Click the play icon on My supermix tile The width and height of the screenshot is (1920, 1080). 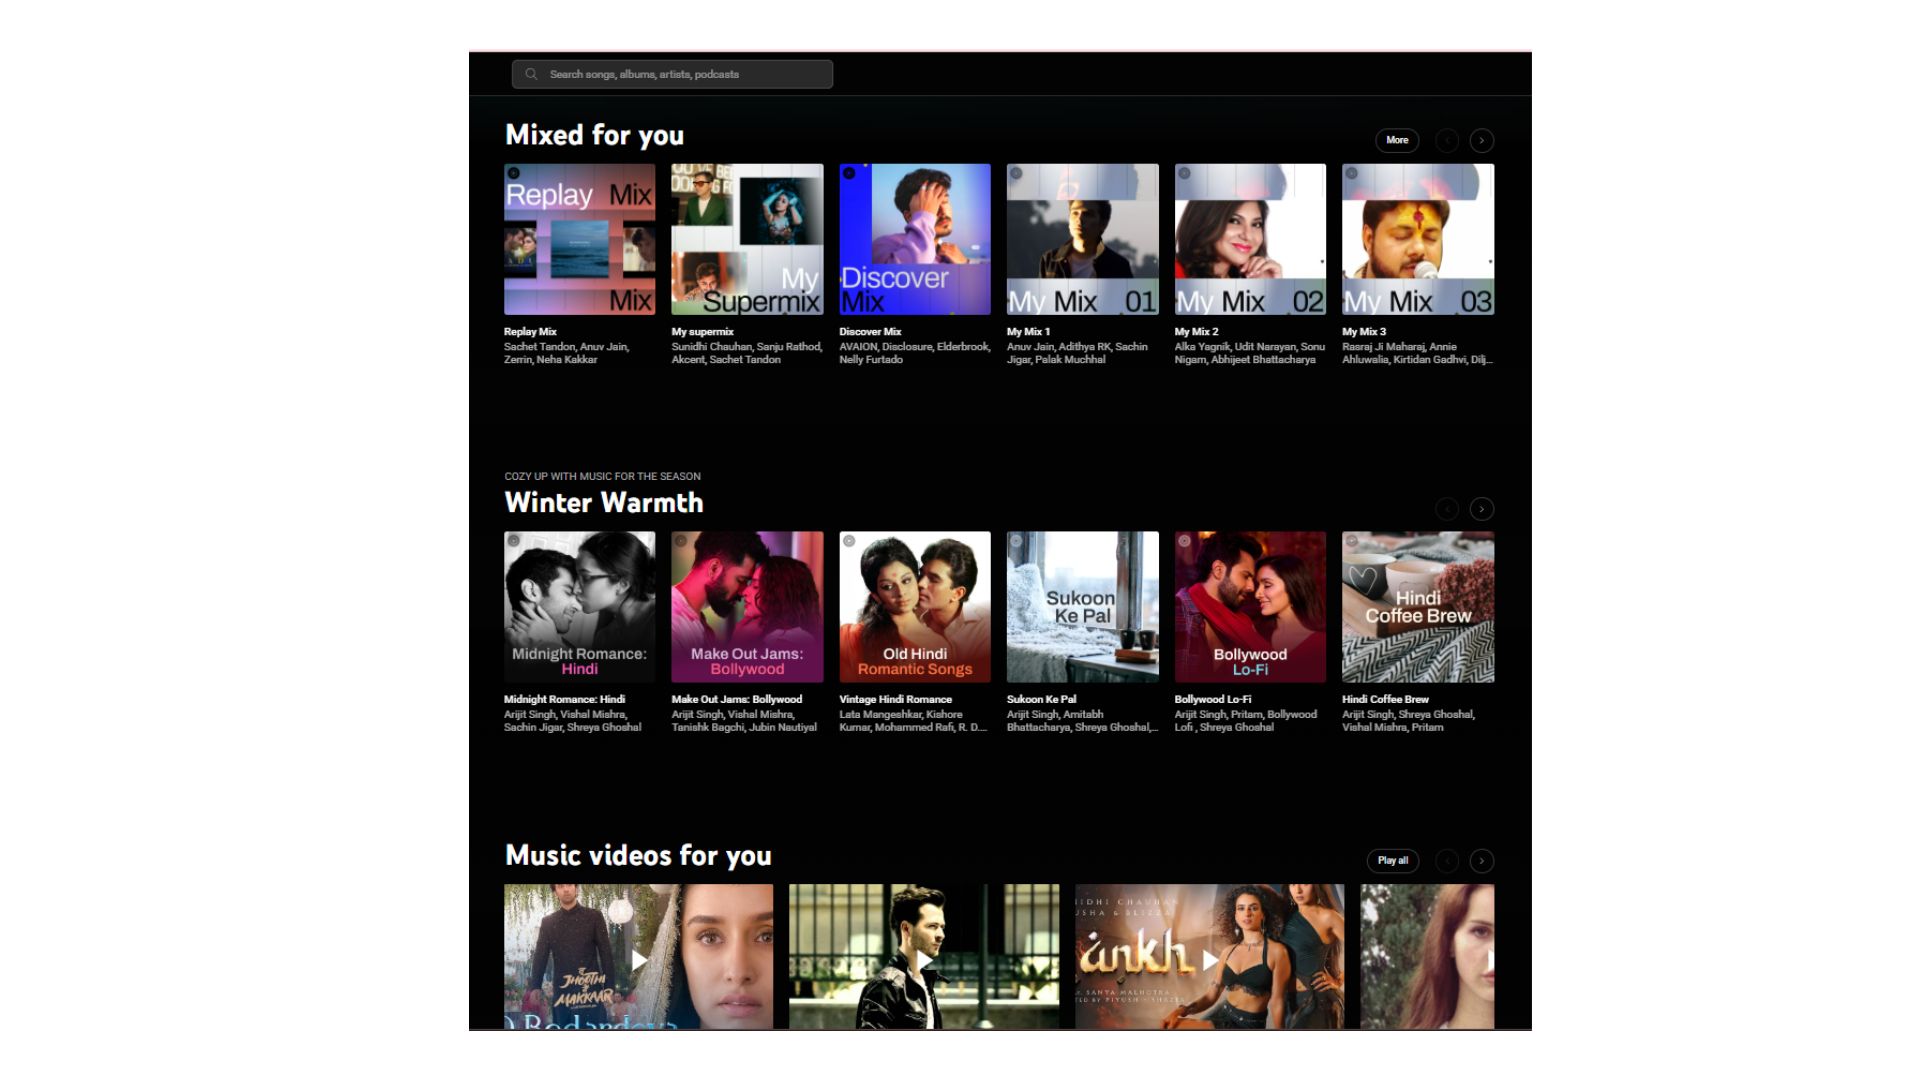tap(681, 173)
